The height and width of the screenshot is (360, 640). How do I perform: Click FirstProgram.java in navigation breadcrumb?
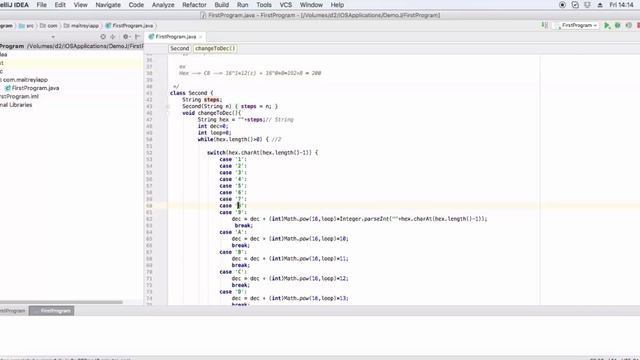pos(129,26)
